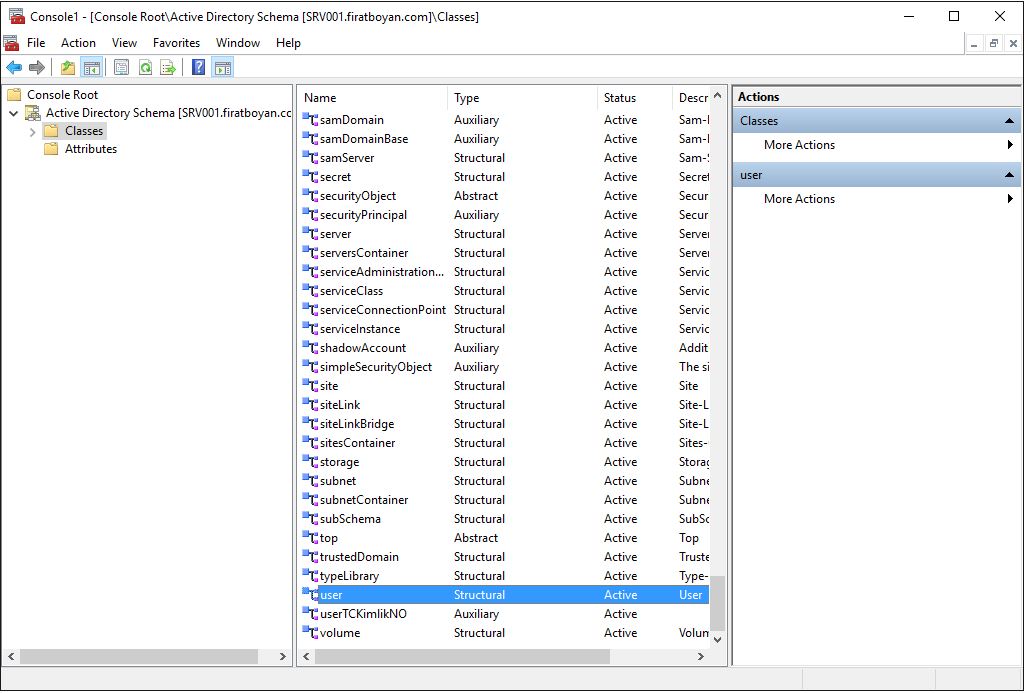The image size is (1027, 693).
Task: Click the Forward arrow toolbar icon
Action: tap(37, 67)
